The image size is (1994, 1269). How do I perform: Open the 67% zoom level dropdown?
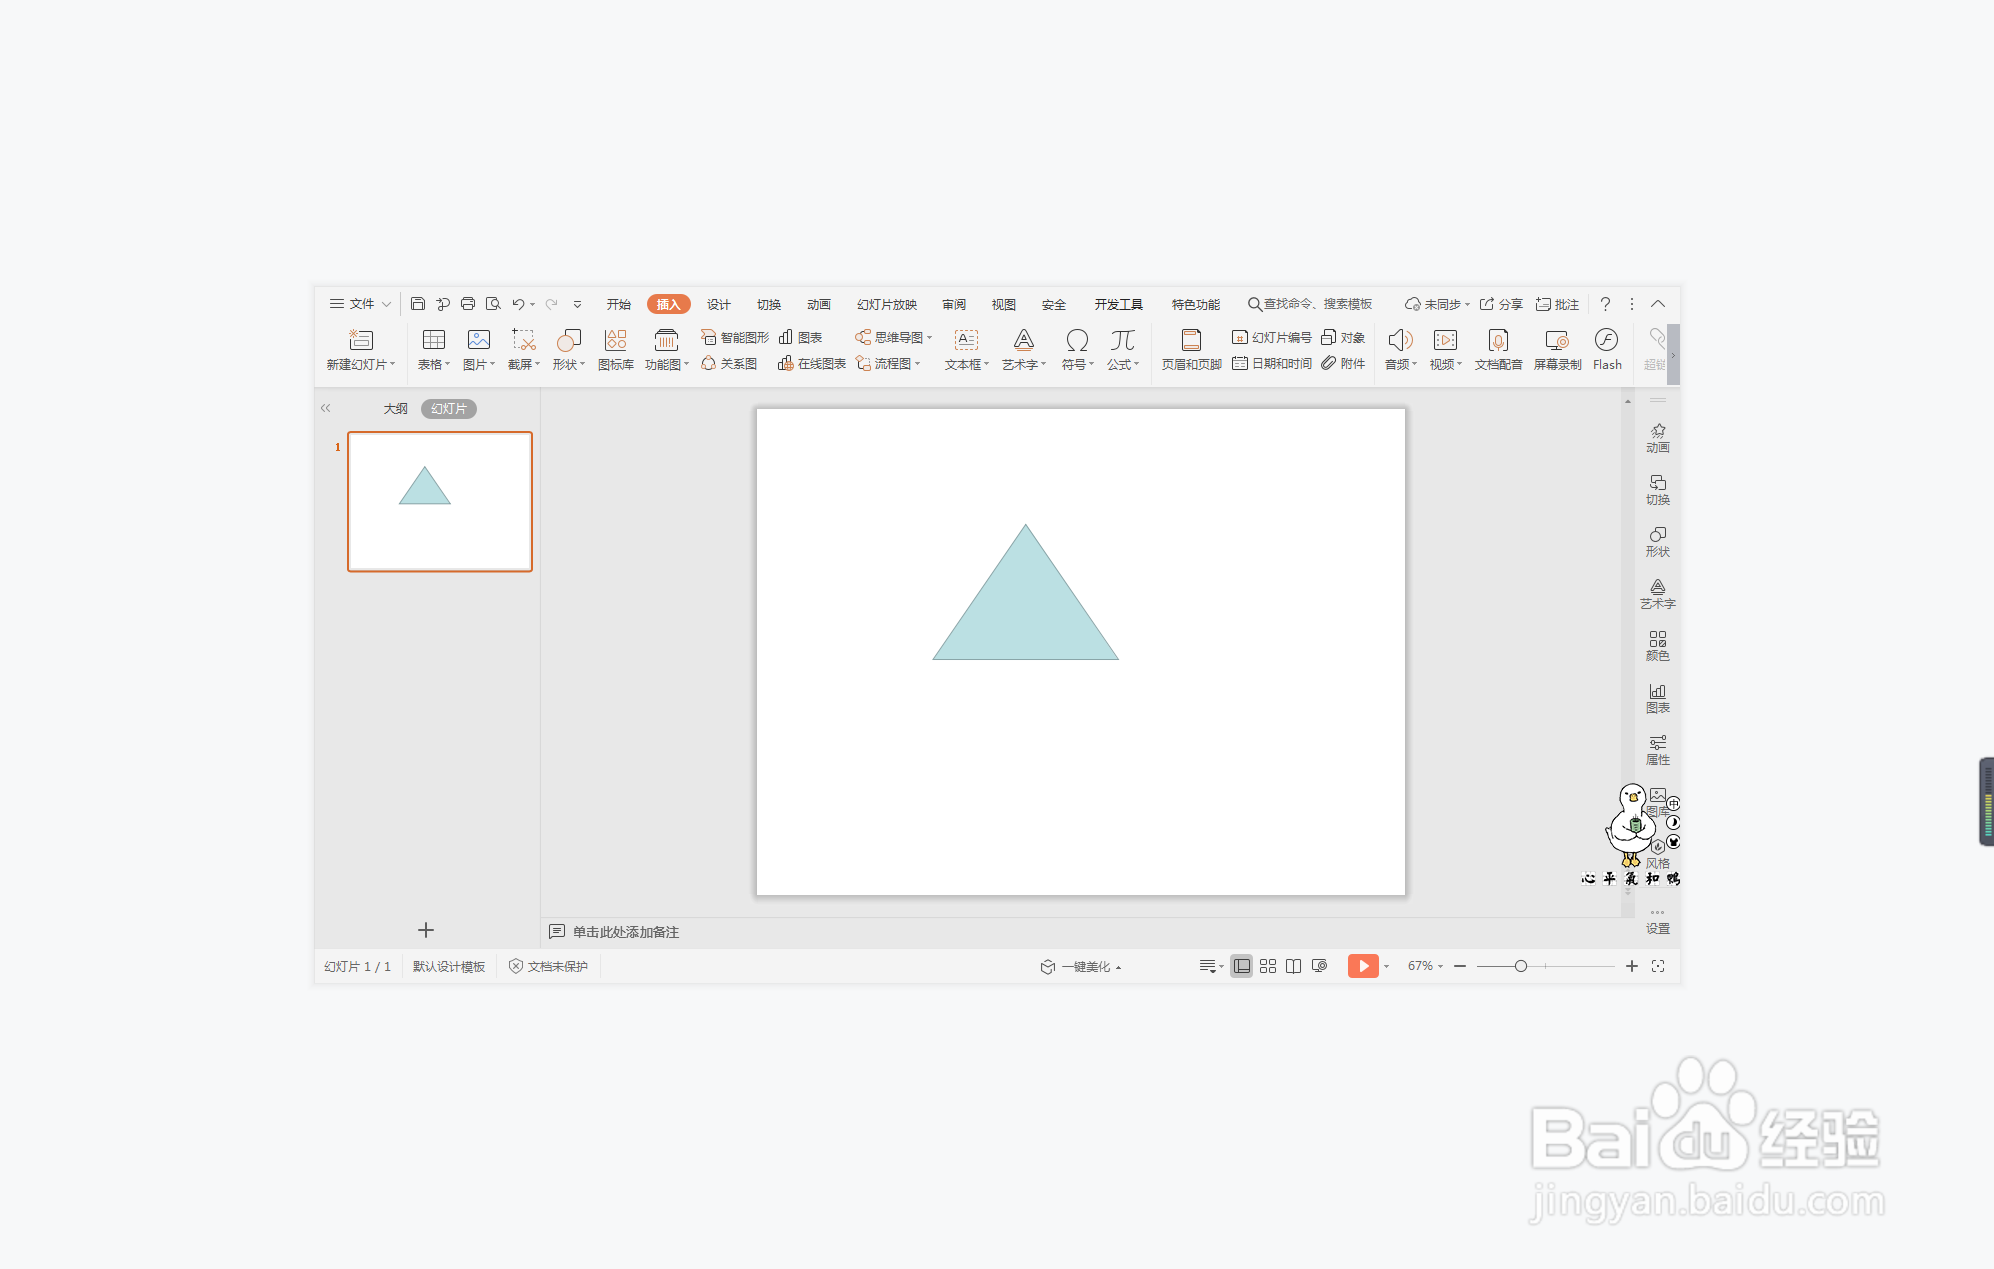(x=1425, y=966)
